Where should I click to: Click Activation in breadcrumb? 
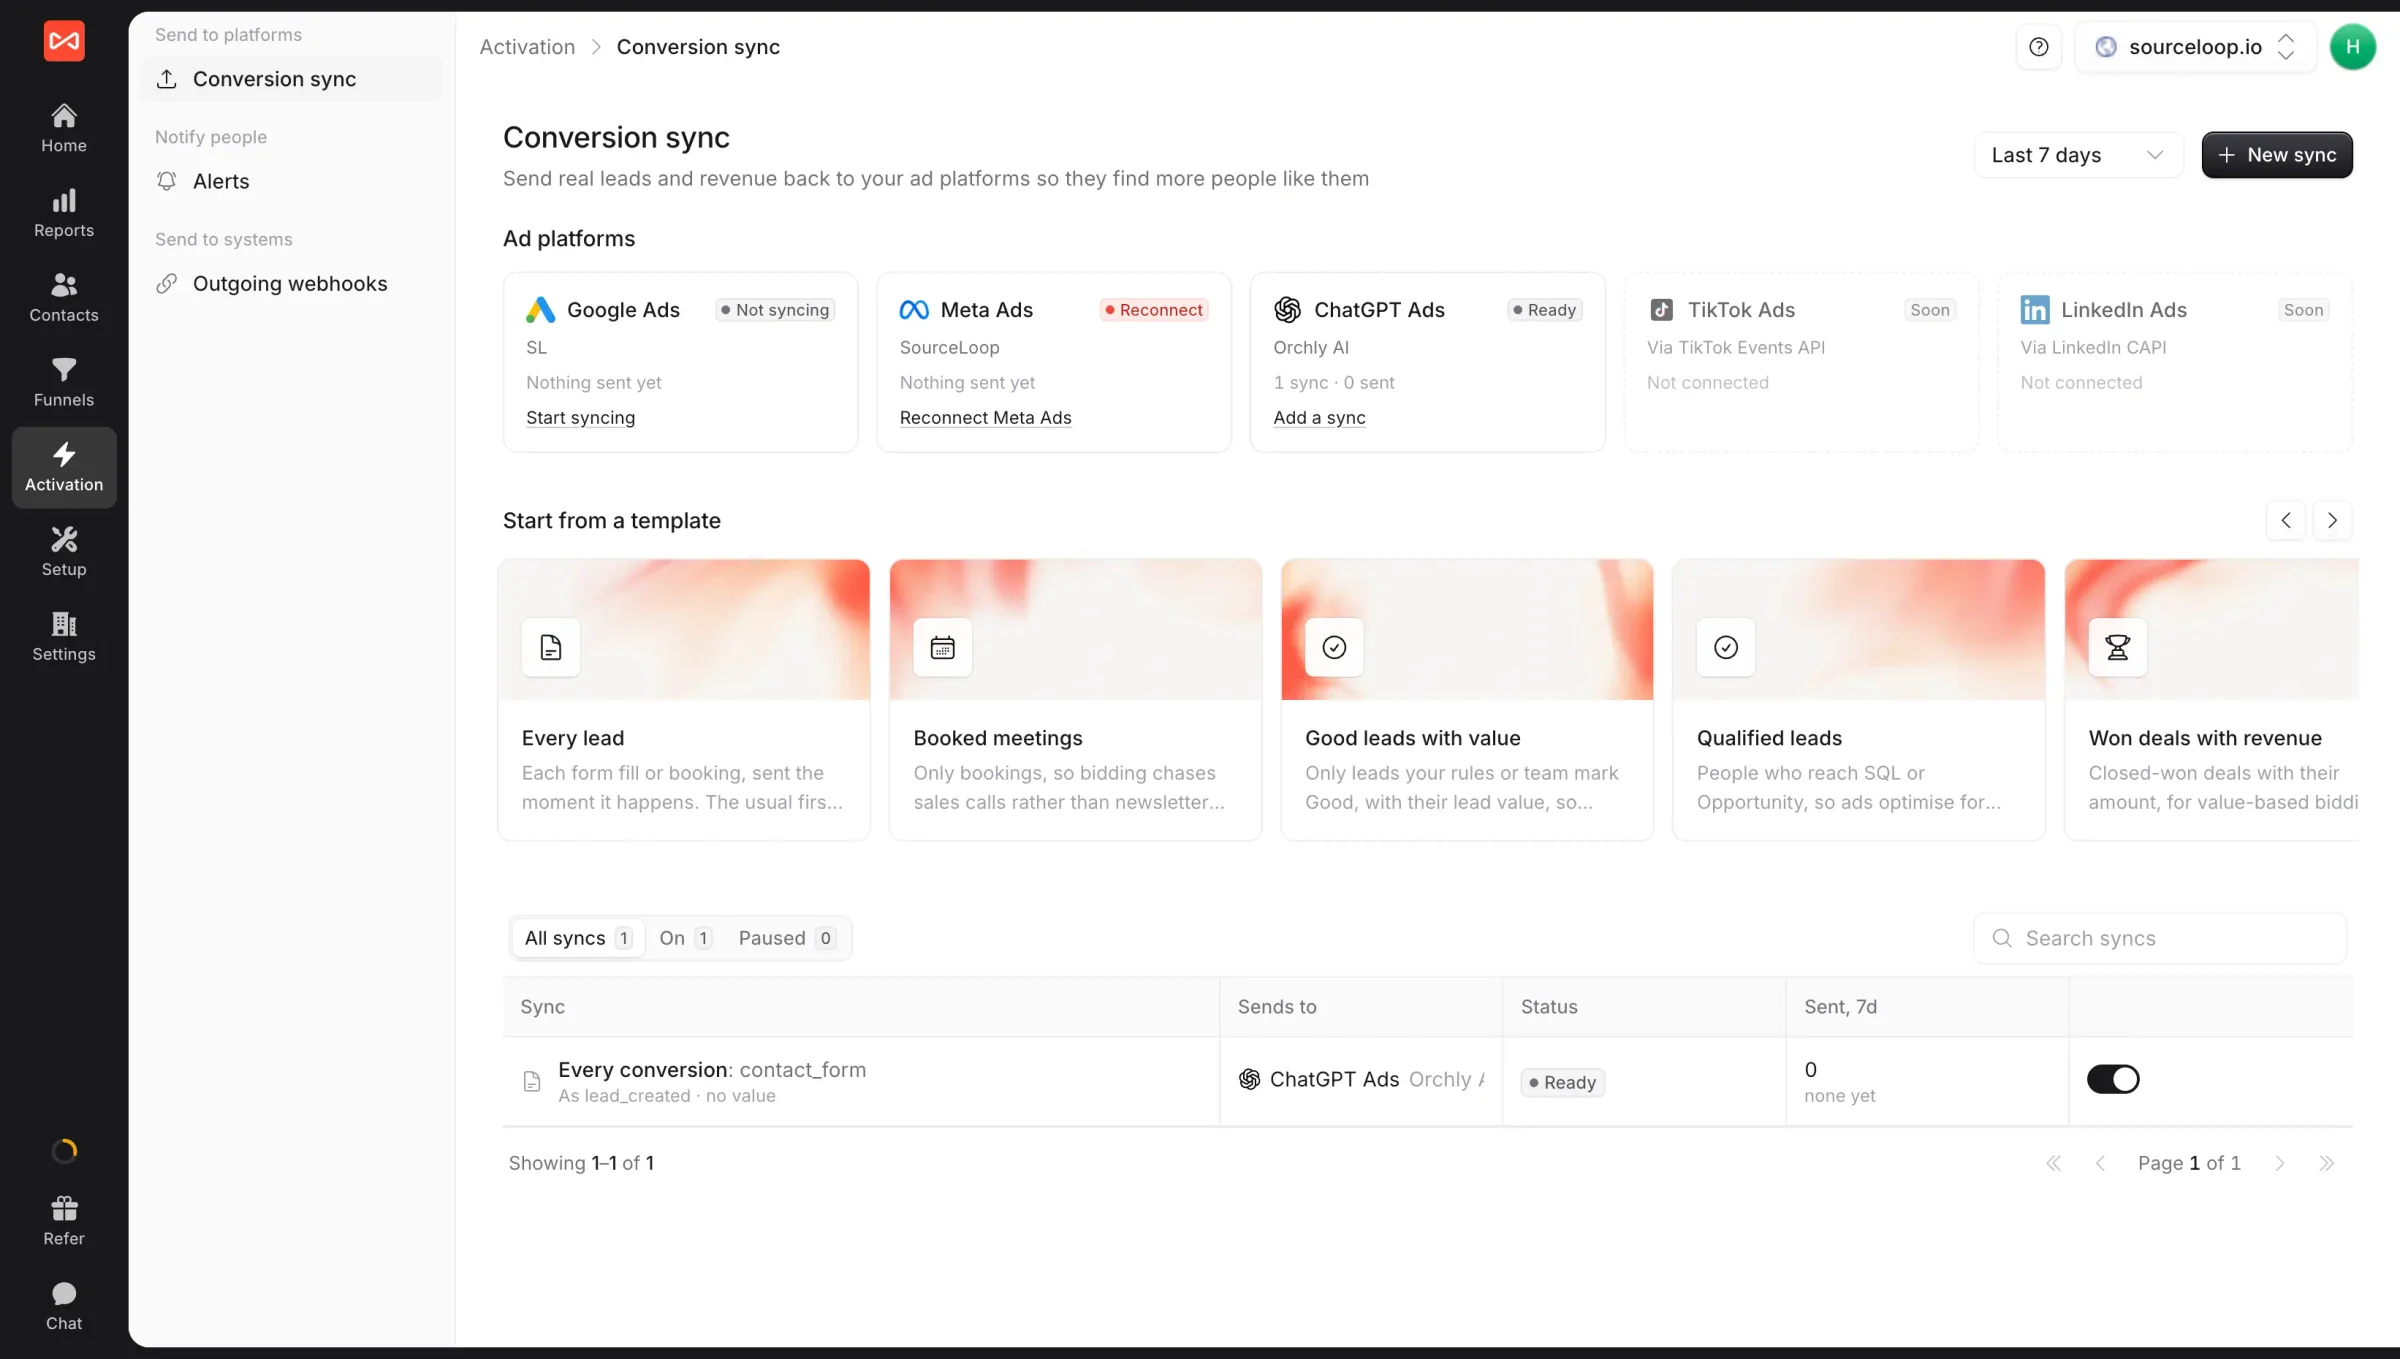point(527,47)
